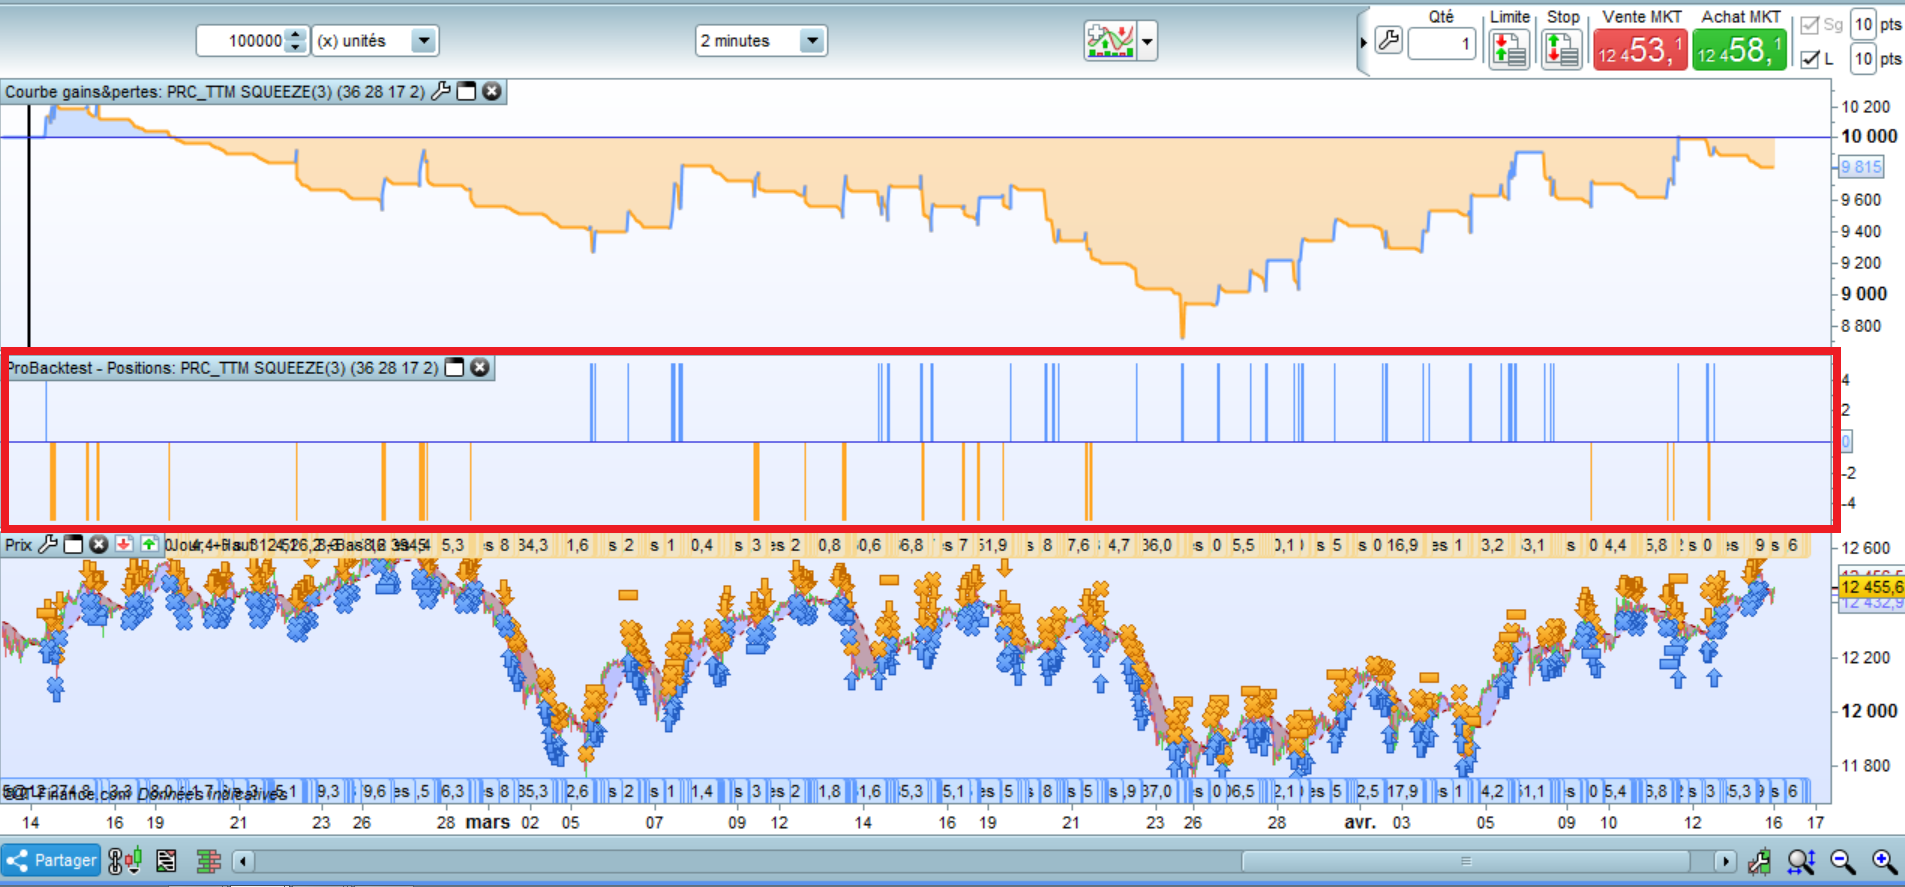Image resolution: width=1905 pixels, height=887 pixels.
Task: Zoom out the chart horizontally
Action: pos(1842,861)
